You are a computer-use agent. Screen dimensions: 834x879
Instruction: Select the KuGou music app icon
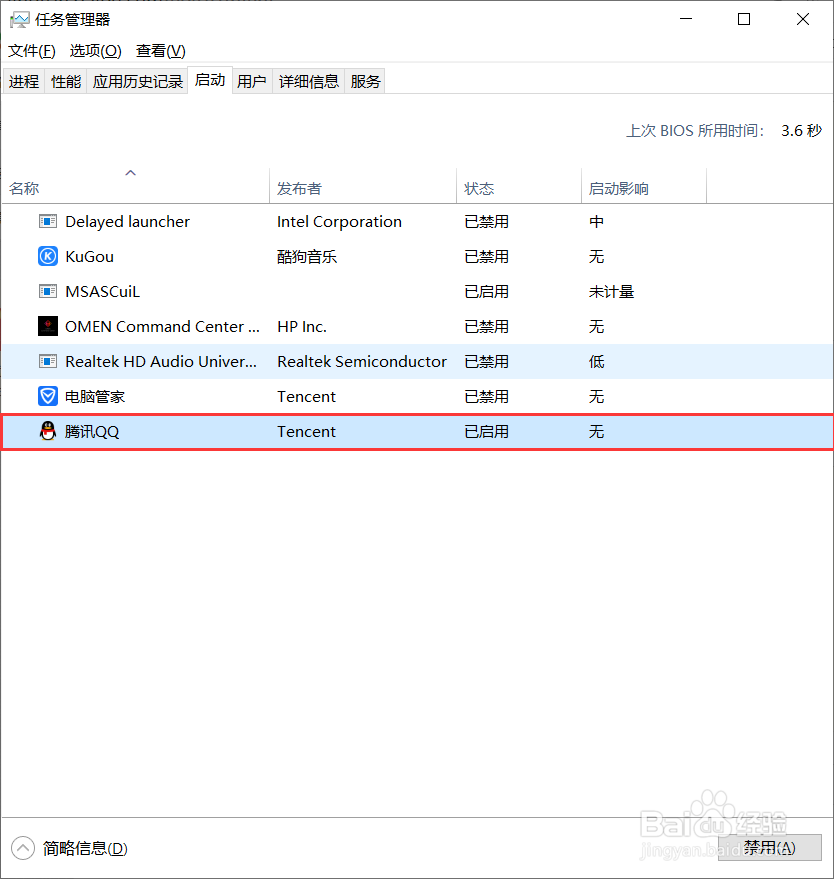click(47, 256)
